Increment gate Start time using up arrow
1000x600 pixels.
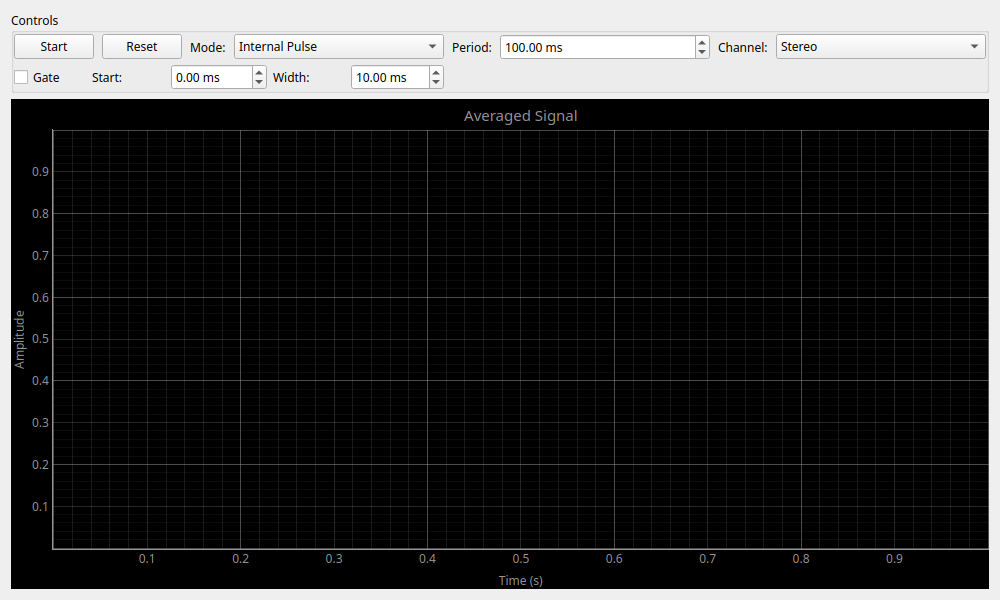(x=259, y=73)
